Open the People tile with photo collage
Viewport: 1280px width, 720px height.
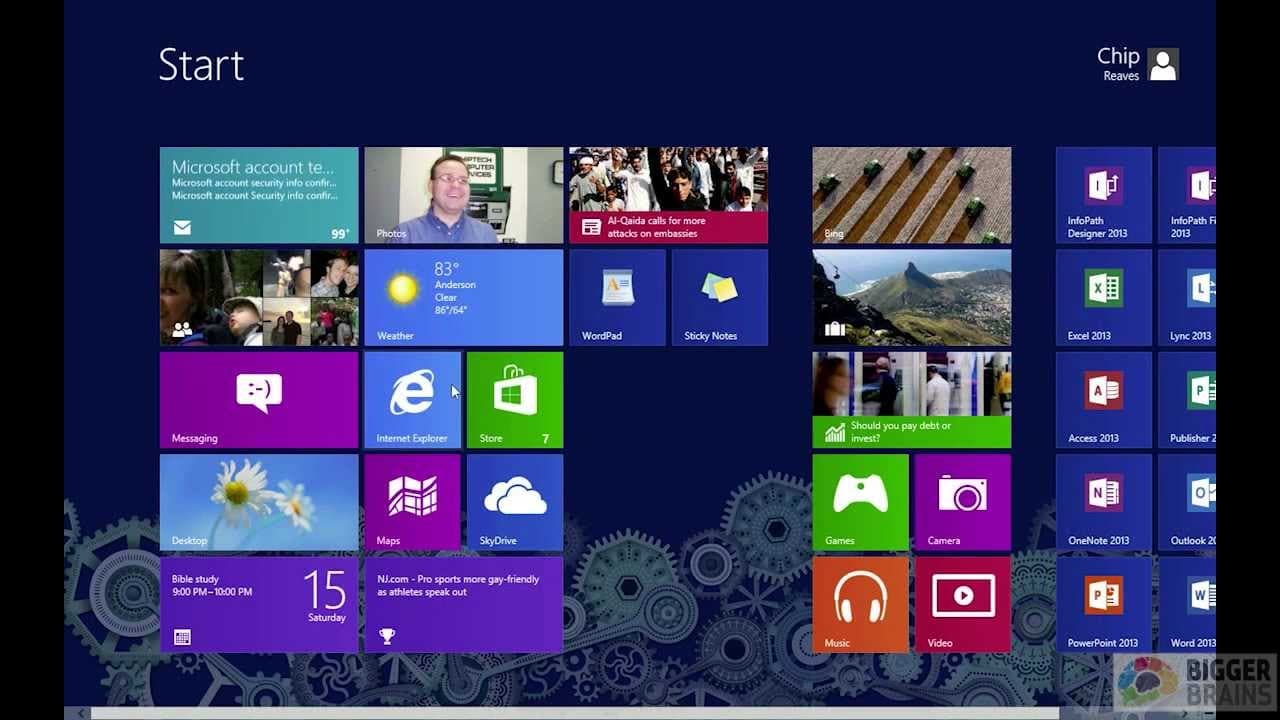point(259,298)
